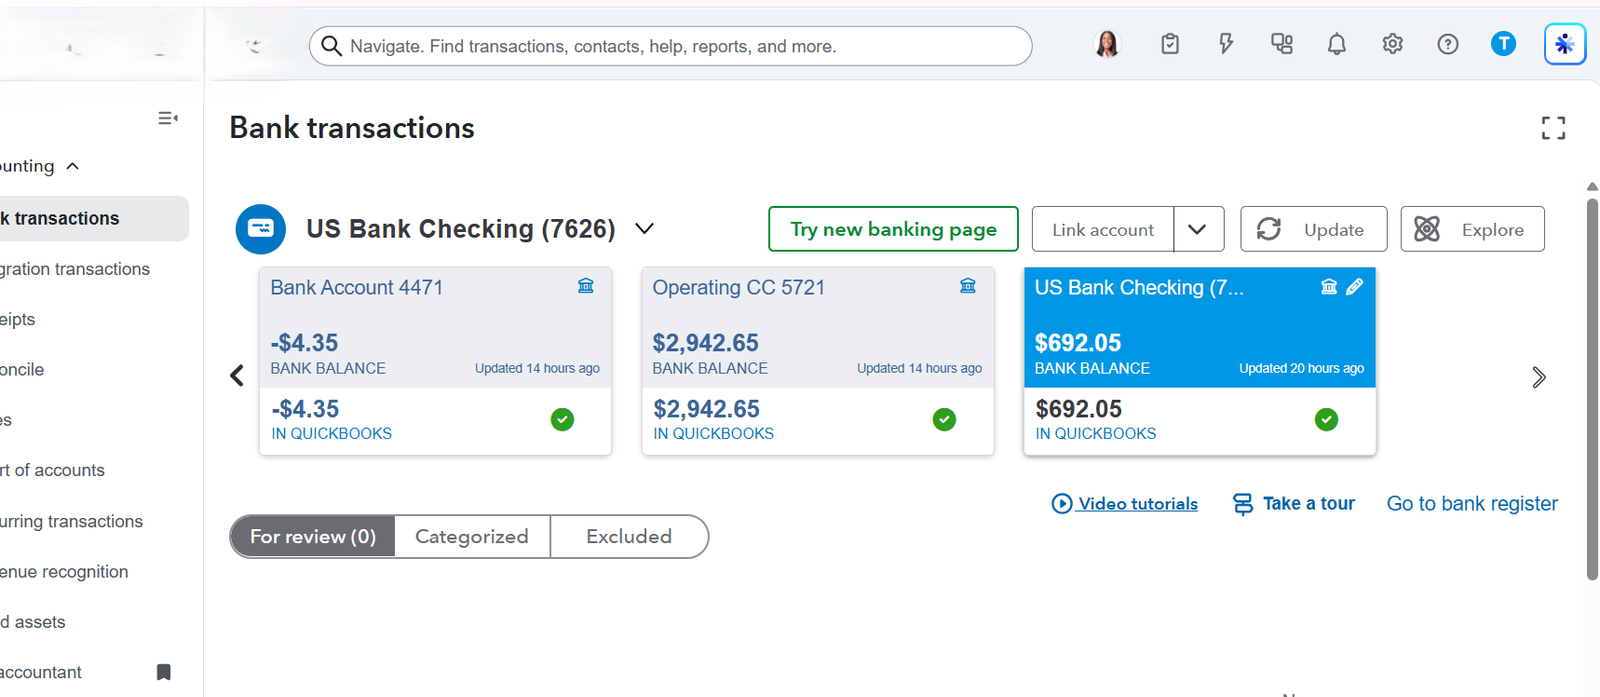Open Receipts in the sidebar
The width and height of the screenshot is (1600, 697).
click(18, 319)
